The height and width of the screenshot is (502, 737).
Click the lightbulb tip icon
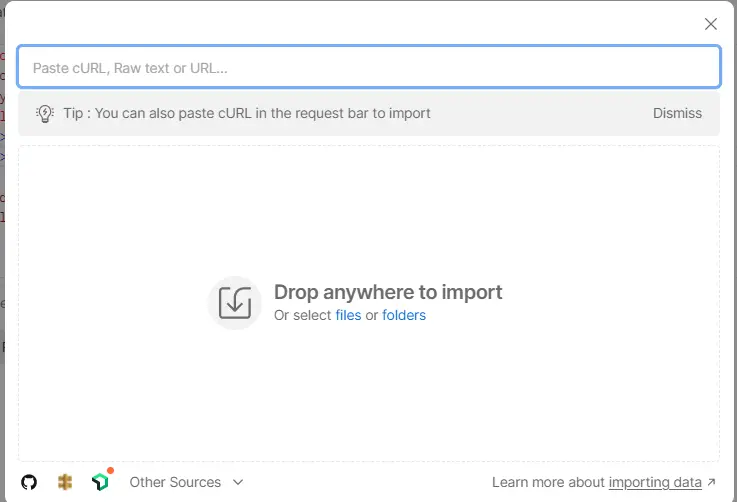pos(45,114)
